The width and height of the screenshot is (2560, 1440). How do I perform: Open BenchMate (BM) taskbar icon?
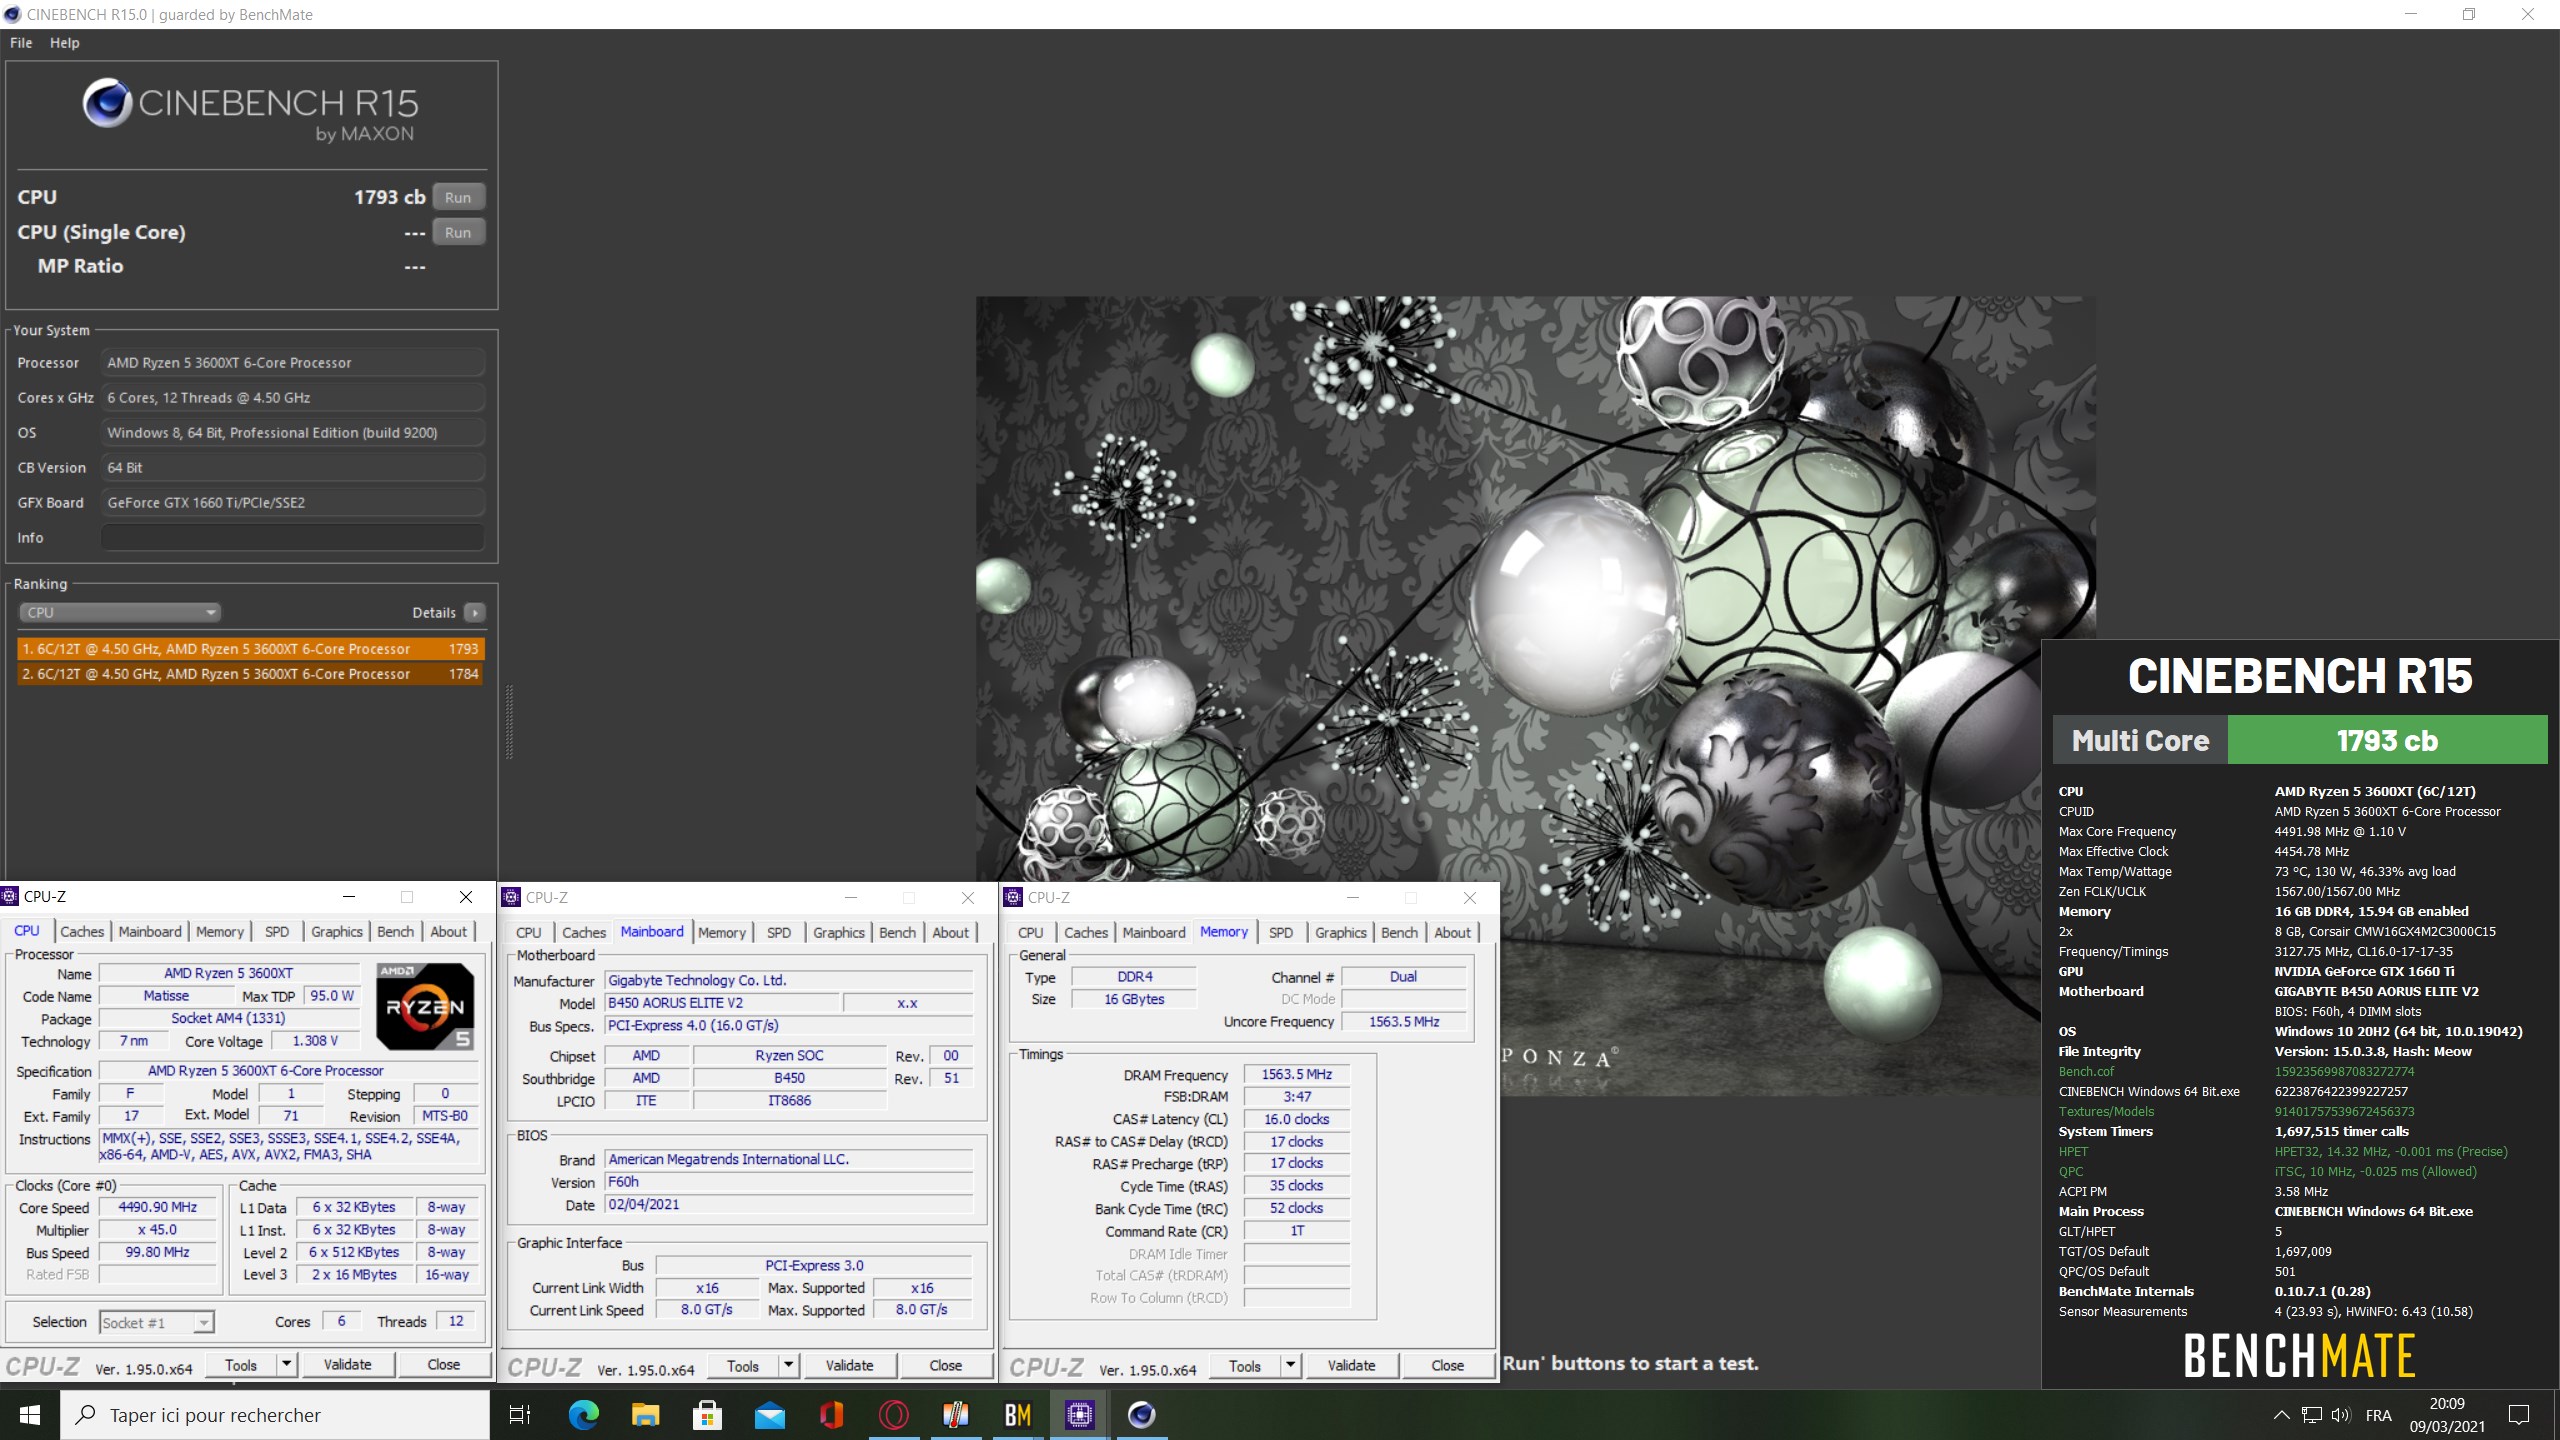[x=1017, y=1415]
